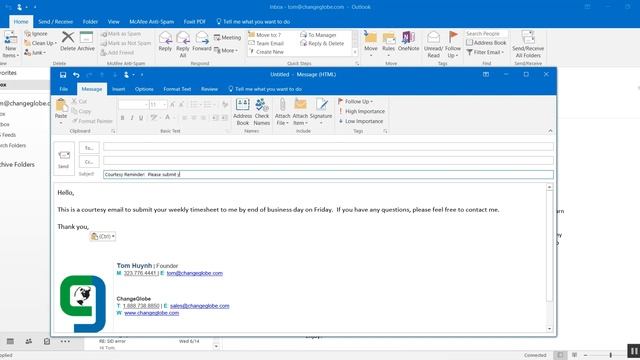The width and height of the screenshot is (640, 360).
Task: Click the message body scrollbar up arrow
Action: tap(549, 187)
